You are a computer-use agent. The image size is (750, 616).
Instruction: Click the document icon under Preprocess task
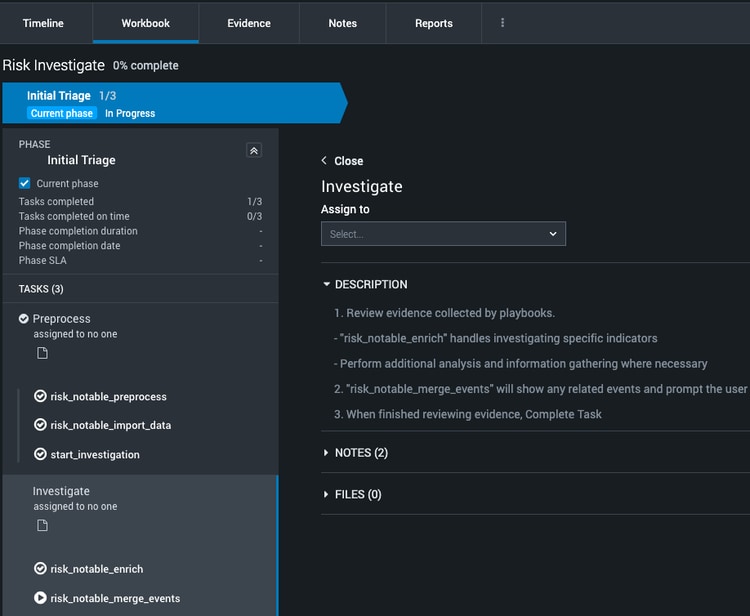point(42,353)
